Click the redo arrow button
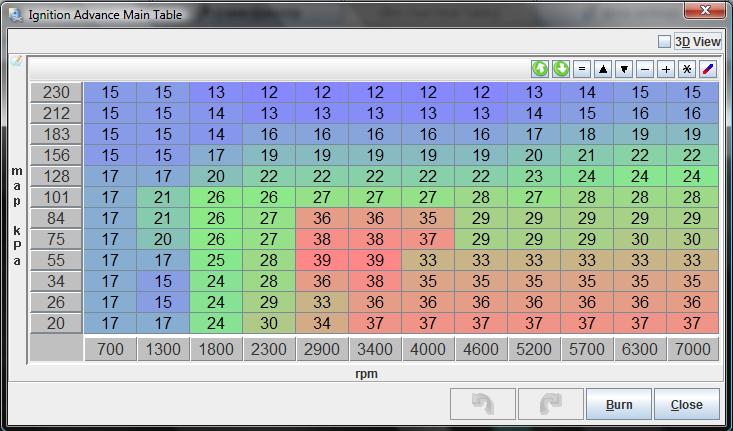The width and height of the screenshot is (733, 431). click(551, 404)
